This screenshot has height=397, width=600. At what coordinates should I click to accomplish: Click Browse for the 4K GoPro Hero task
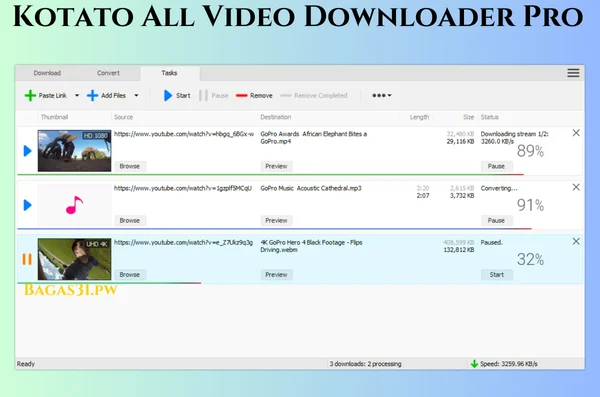coord(130,274)
